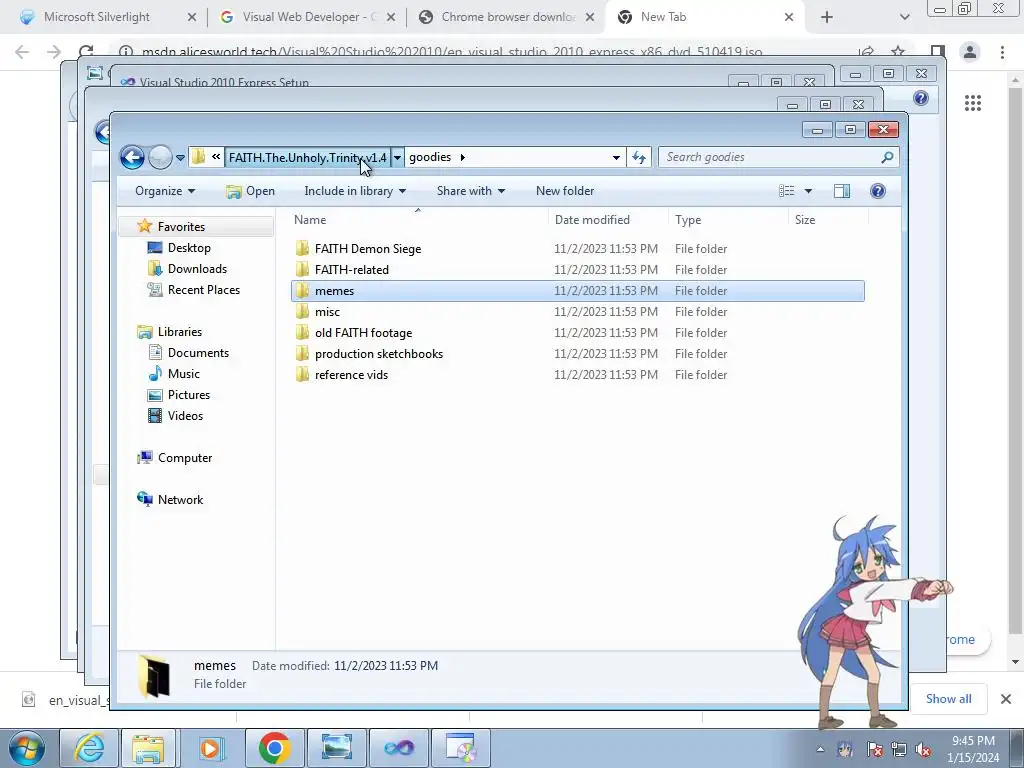Select the old FAITH footage folder
Screen dimensions: 1024x768
pos(577,333)
